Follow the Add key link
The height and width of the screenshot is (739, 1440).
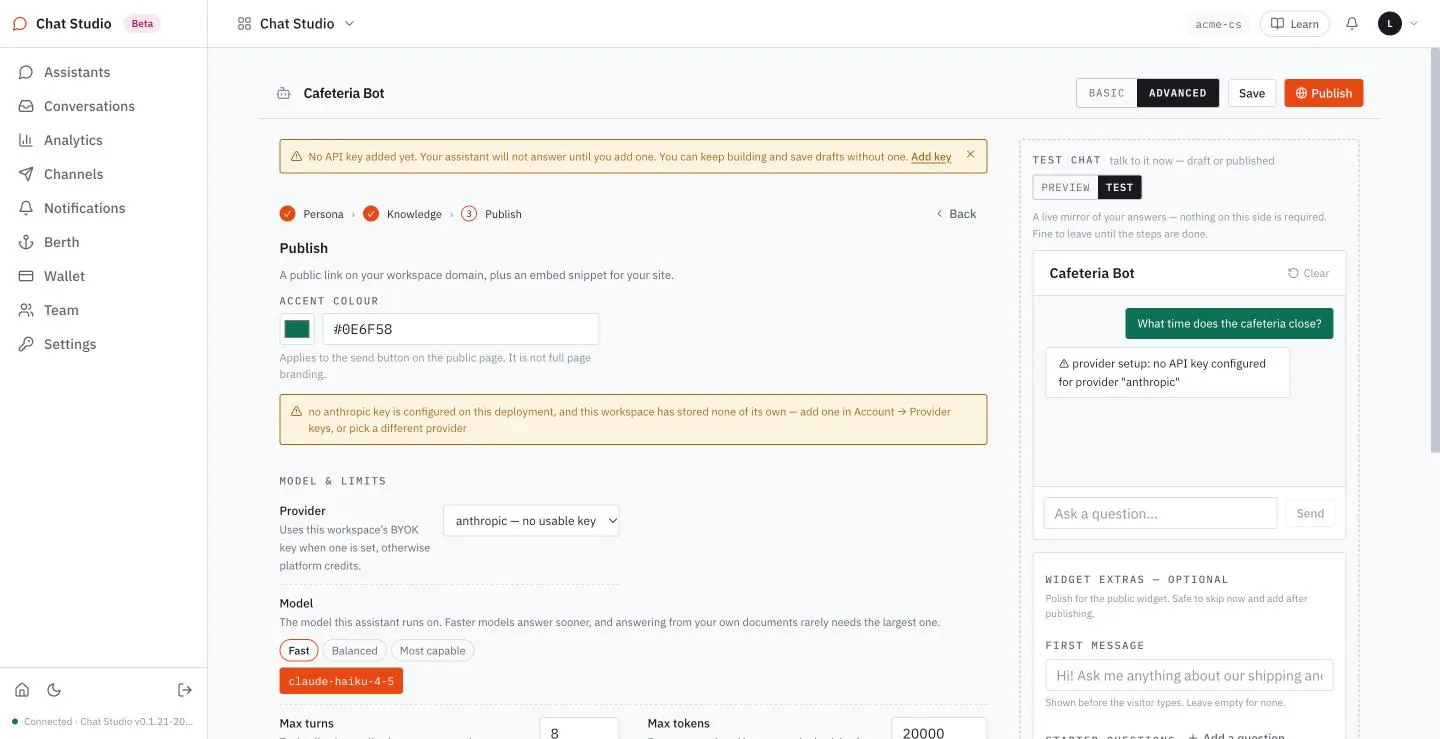coord(931,157)
